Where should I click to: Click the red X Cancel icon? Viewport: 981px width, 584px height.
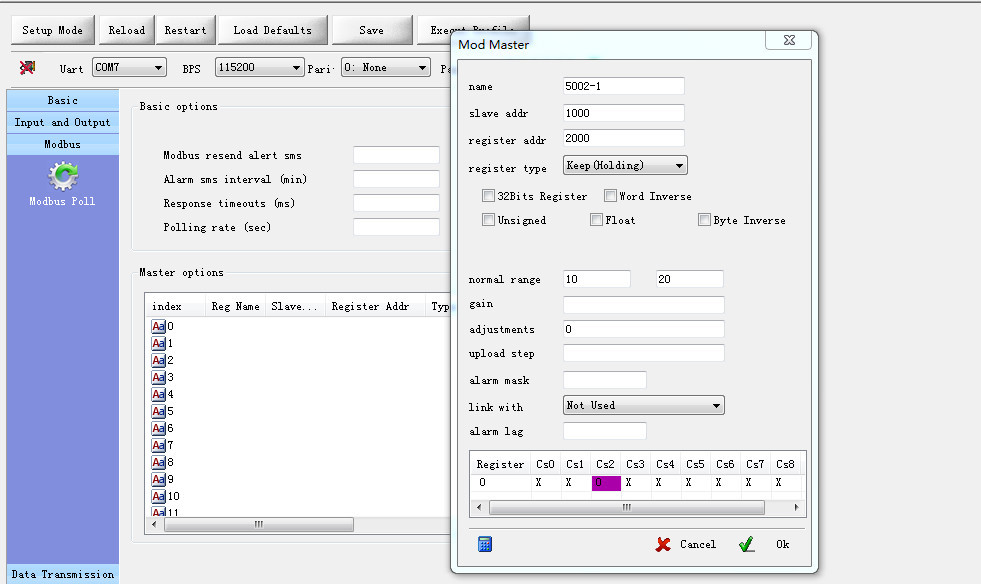(663, 545)
